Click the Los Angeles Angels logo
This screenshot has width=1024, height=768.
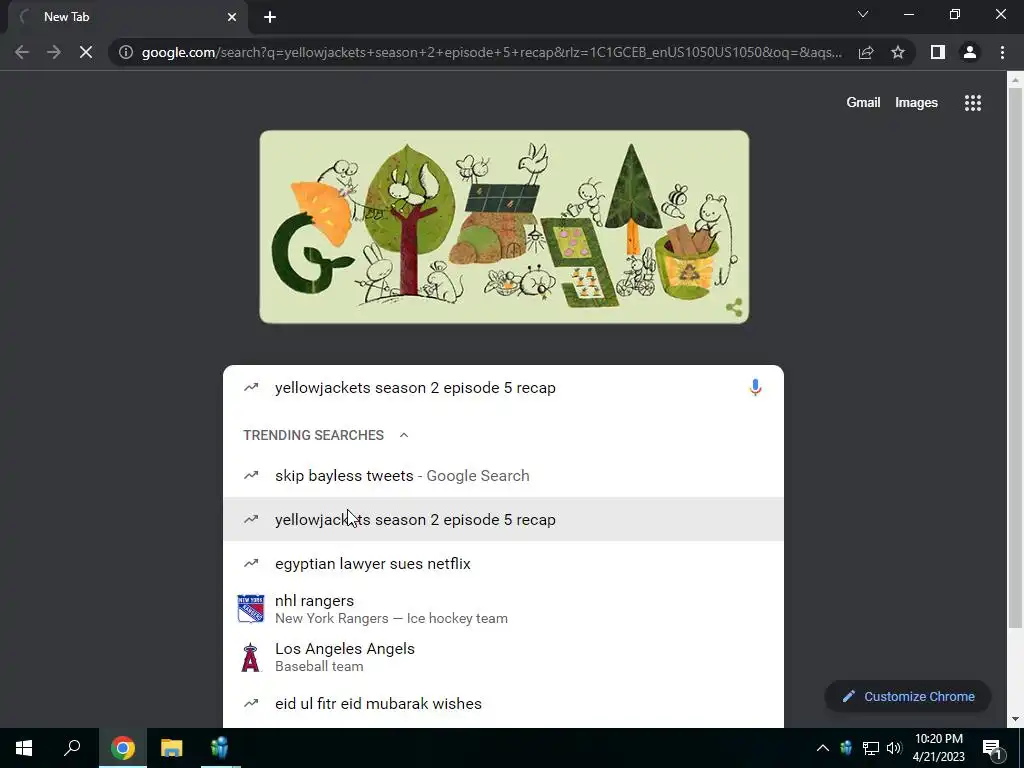point(251,657)
